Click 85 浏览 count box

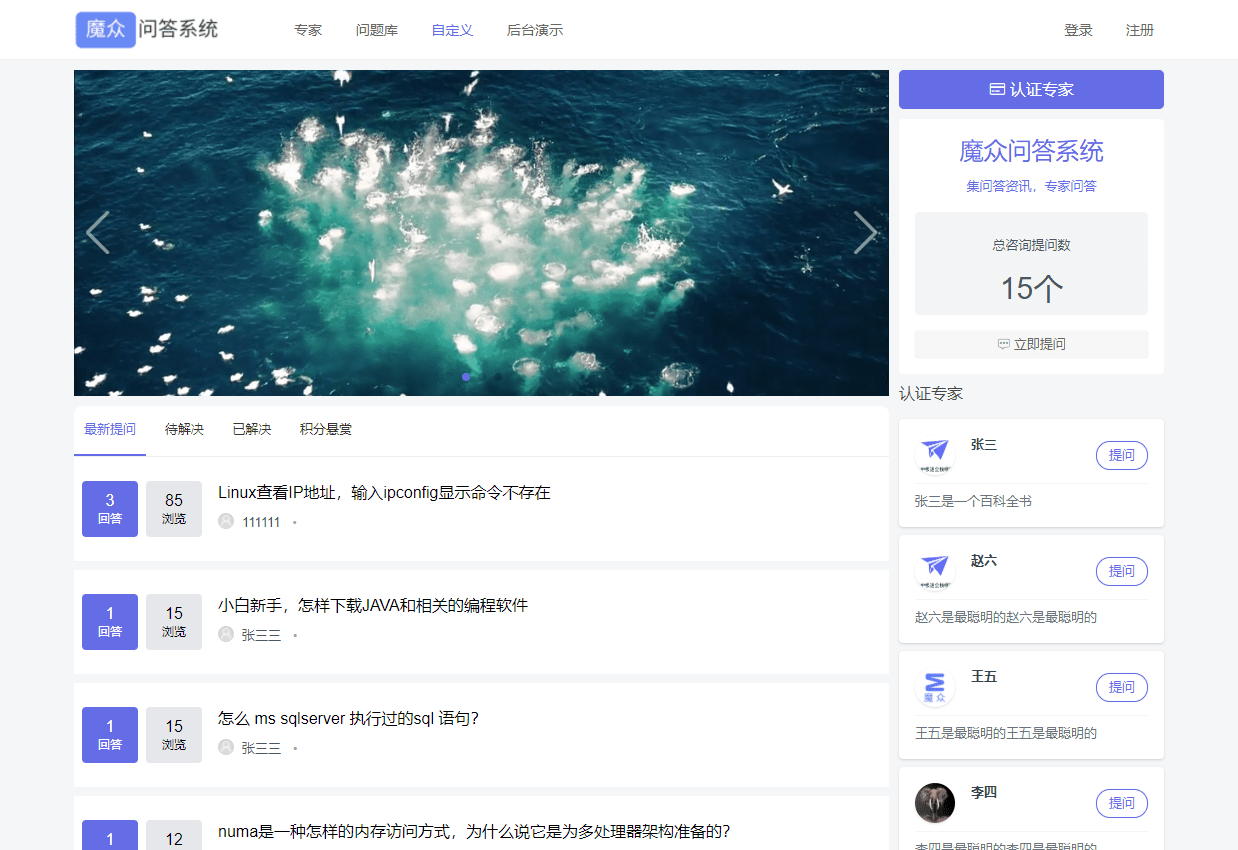174,509
